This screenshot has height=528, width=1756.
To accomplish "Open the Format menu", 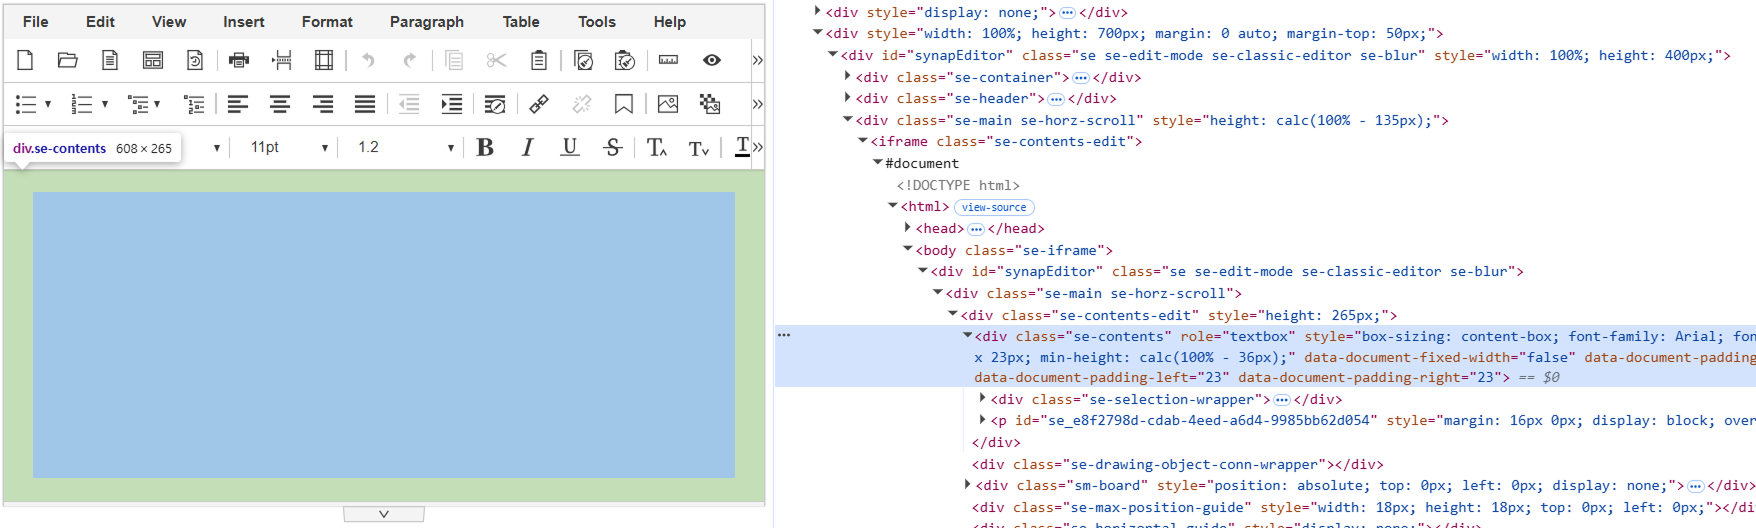I will (x=327, y=21).
